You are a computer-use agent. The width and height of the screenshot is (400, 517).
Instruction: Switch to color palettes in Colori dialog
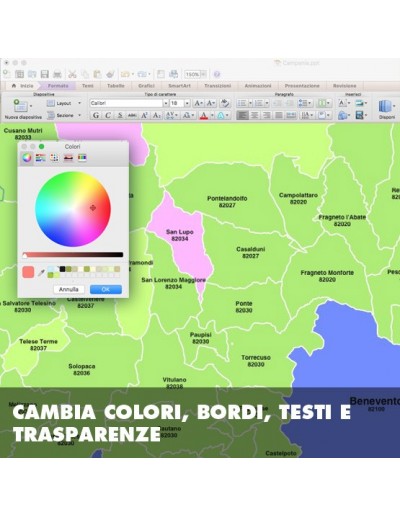[55, 158]
